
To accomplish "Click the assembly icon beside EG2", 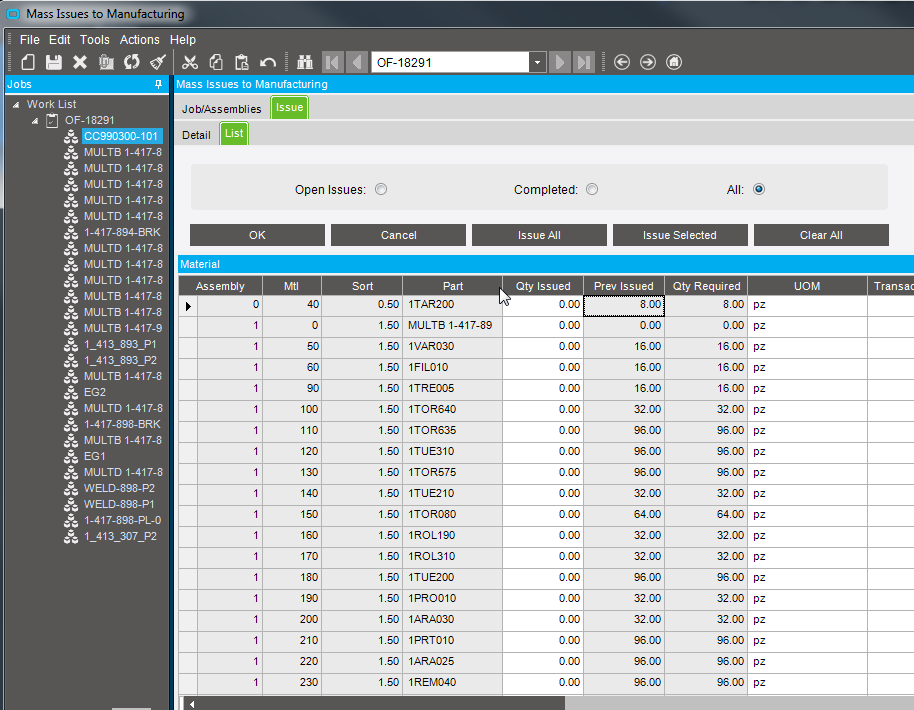I will tap(71, 392).
